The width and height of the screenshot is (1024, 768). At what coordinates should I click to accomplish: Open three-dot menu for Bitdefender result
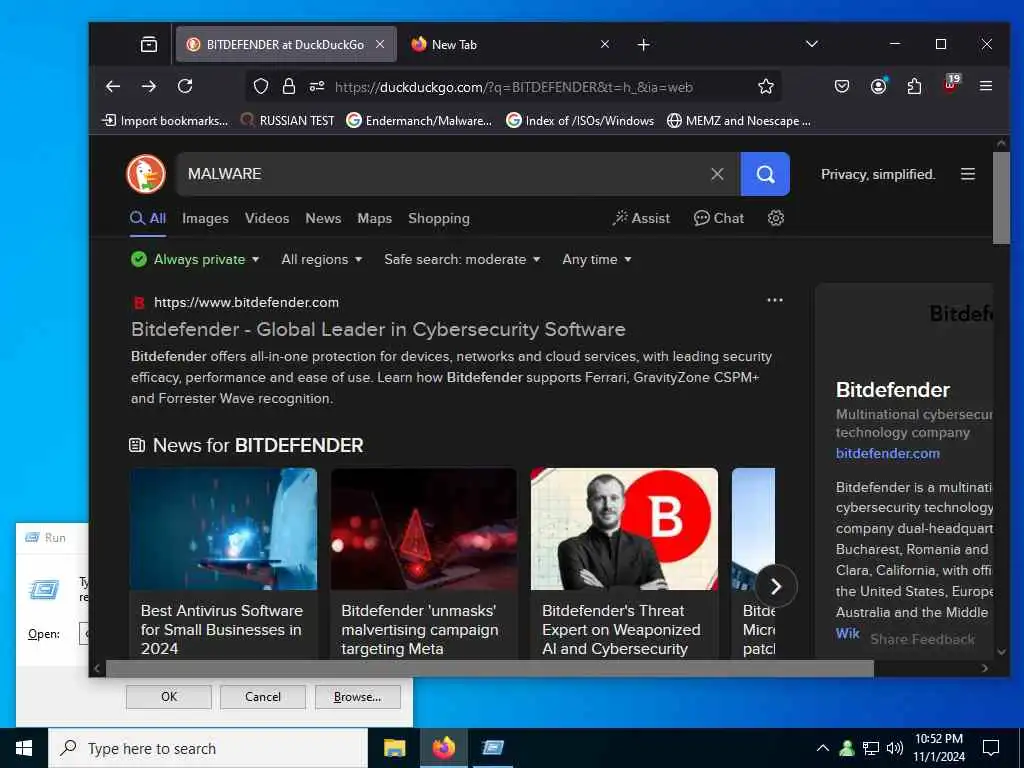point(775,300)
